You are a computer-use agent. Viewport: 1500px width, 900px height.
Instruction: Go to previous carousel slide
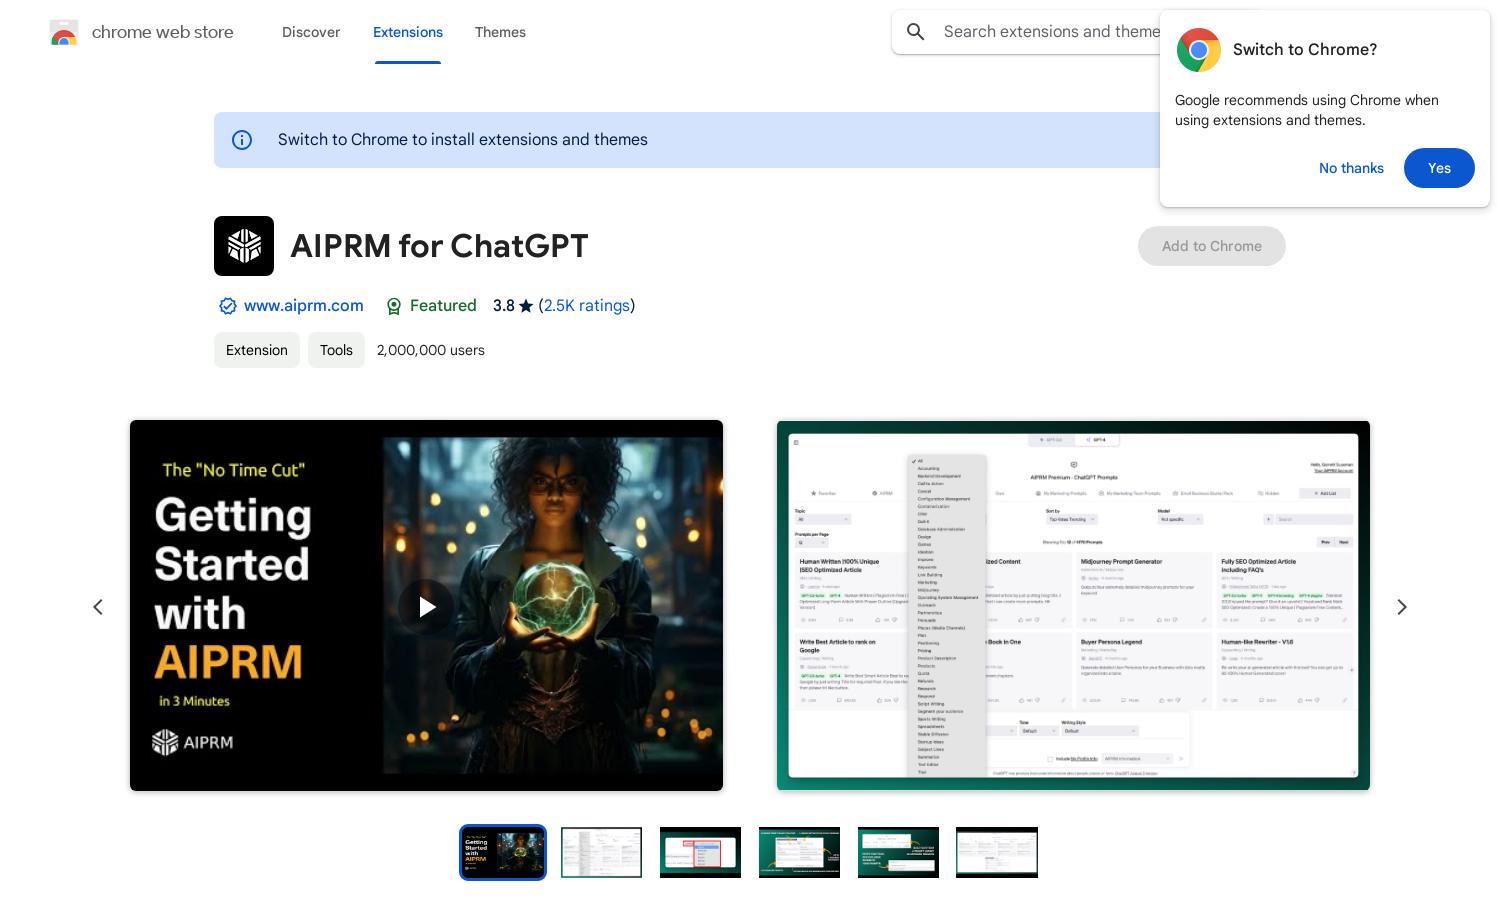click(x=98, y=607)
